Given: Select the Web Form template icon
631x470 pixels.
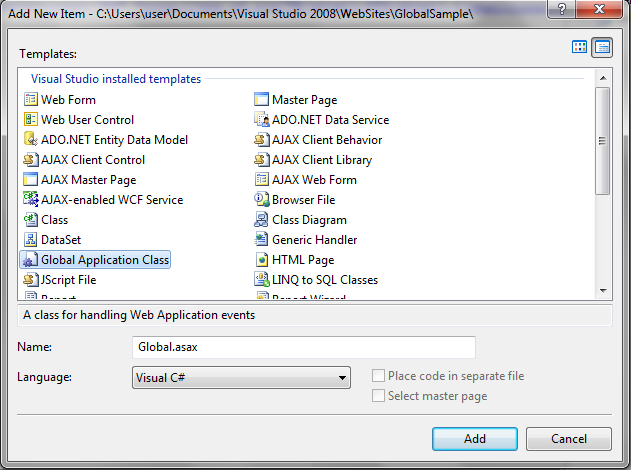Looking at the screenshot, I should coord(31,100).
